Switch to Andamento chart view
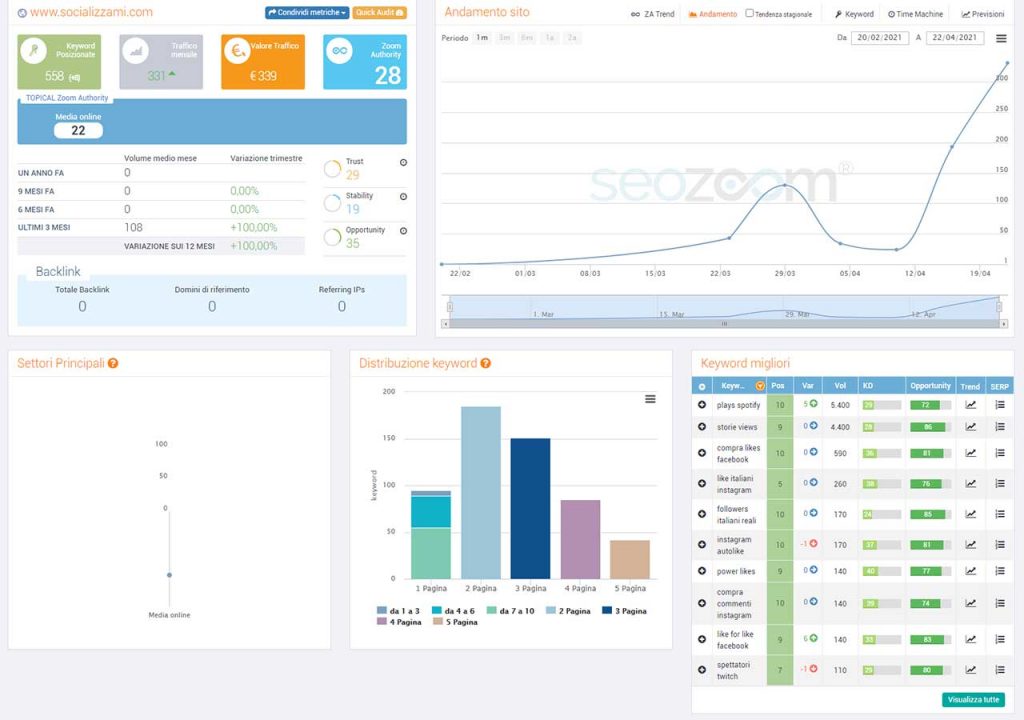This screenshot has height=720, width=1024. pos(712,14)
